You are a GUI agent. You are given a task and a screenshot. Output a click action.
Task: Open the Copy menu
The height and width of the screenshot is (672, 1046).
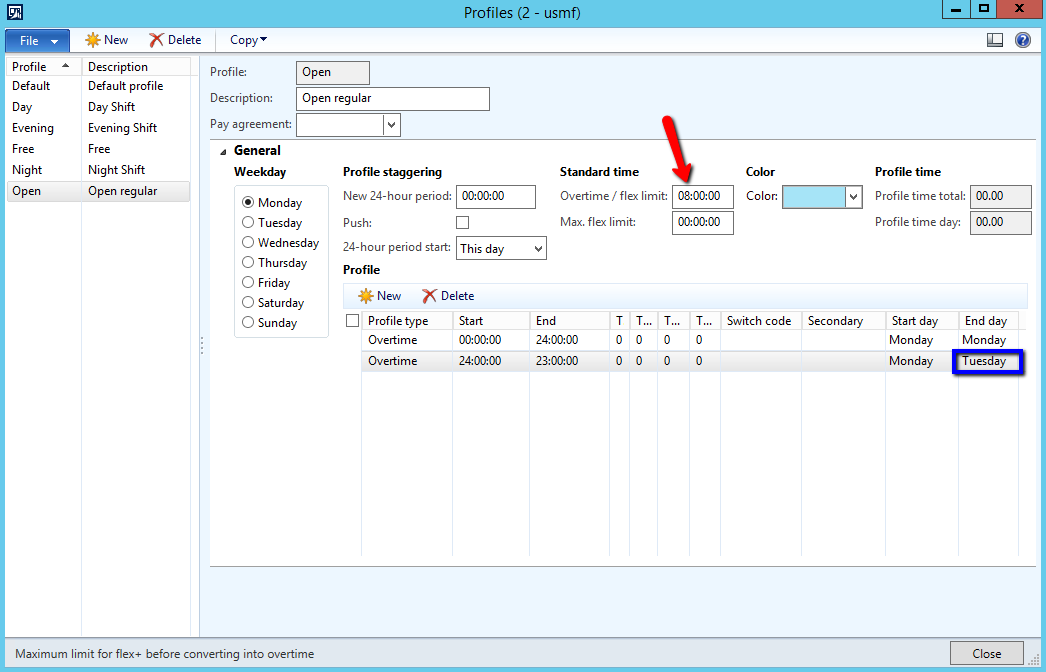[248, 40]
